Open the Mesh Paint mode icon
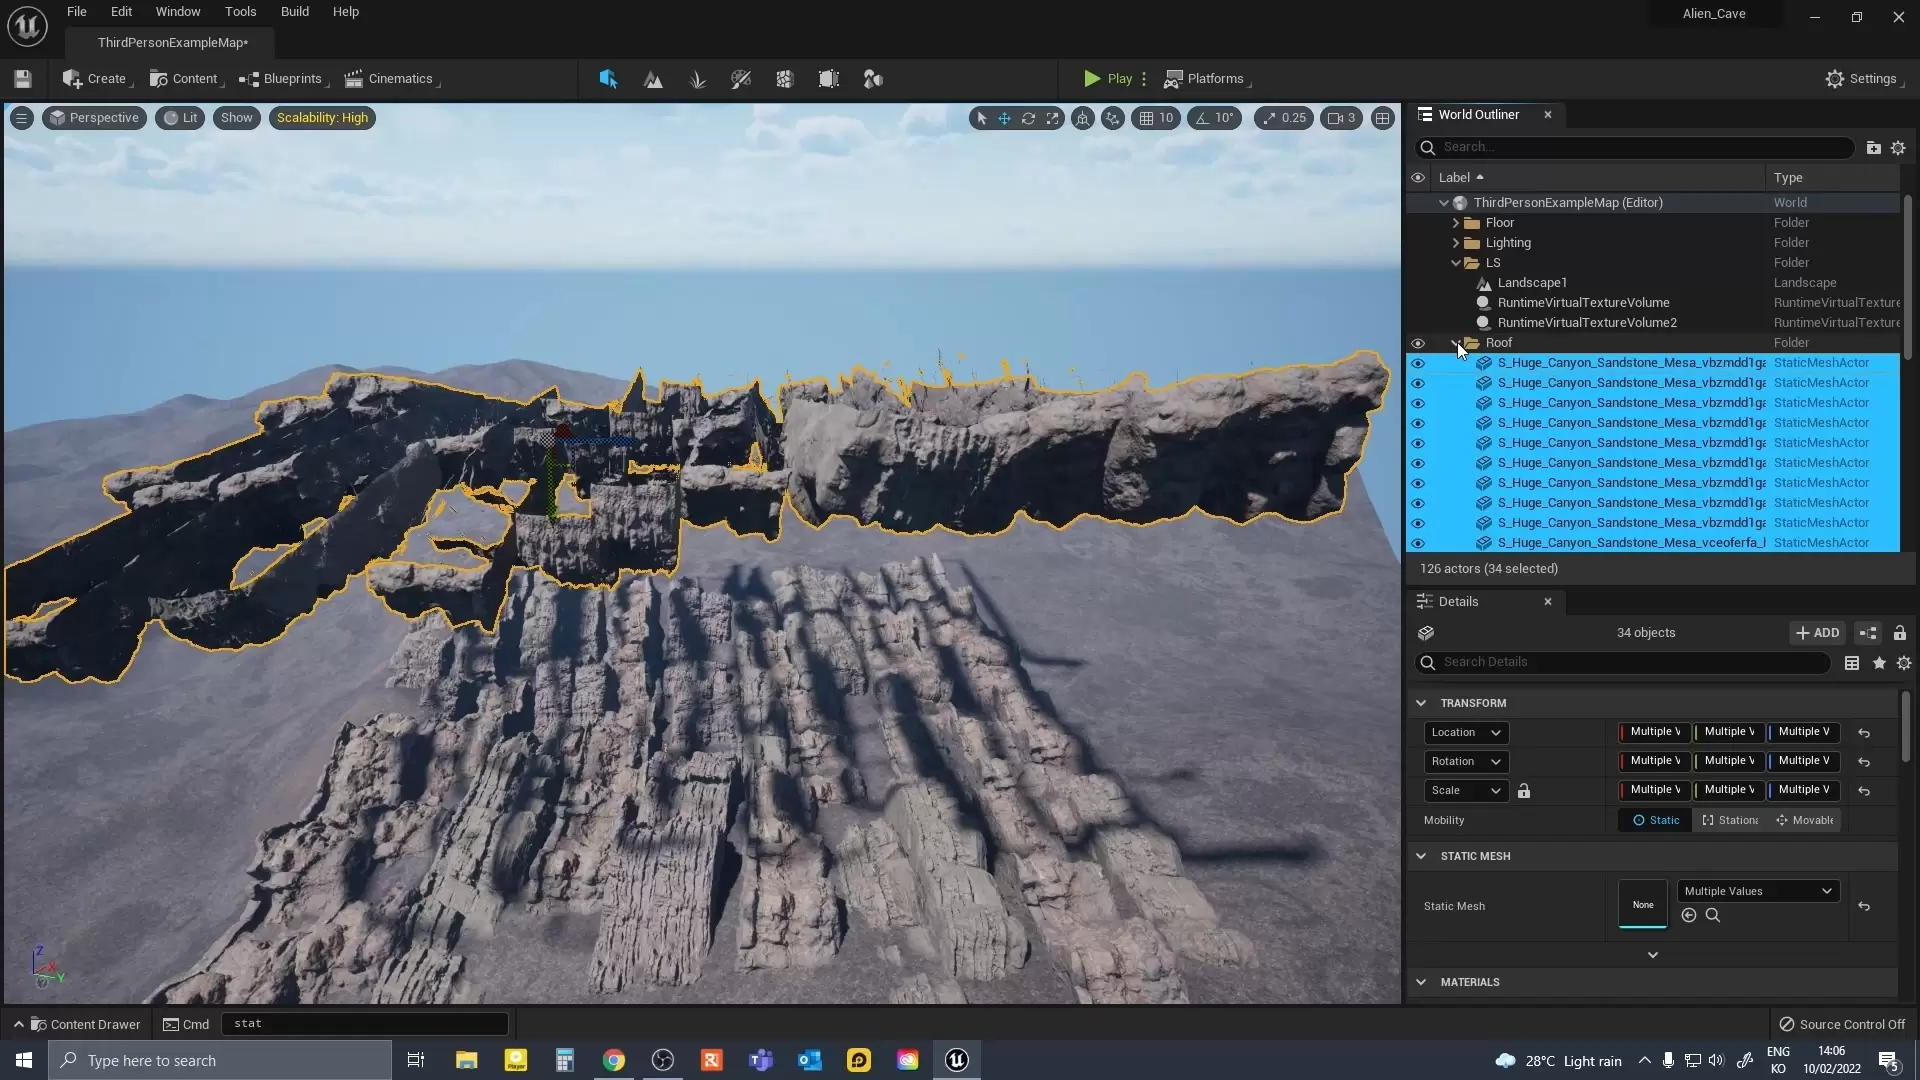Screen dimensions: 1920x1080 point(741,79)
